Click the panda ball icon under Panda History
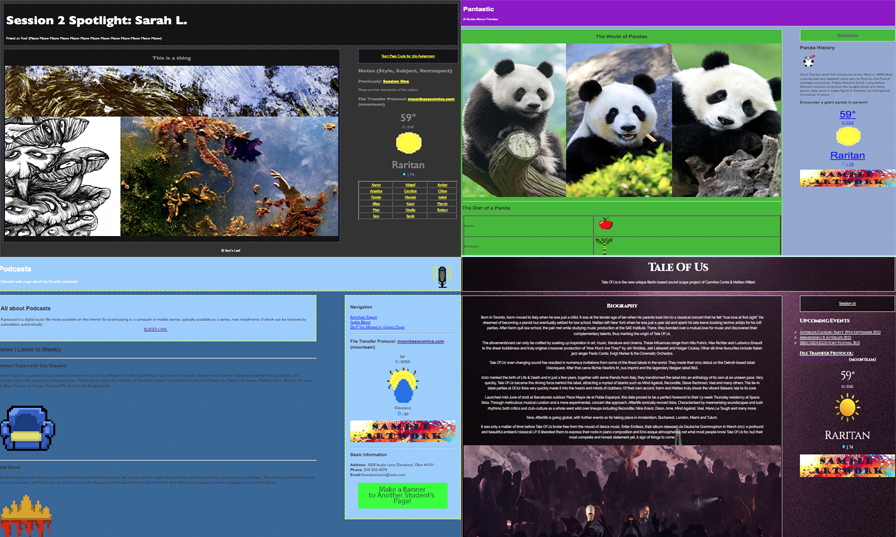 pyautogui.click(x=808, y=61)
